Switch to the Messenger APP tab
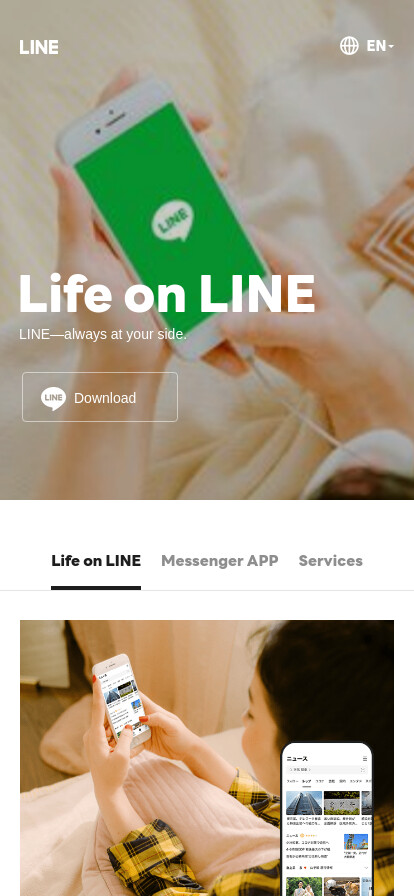The image size is (414, 896). pyautogui.click(x=220, y=561)
